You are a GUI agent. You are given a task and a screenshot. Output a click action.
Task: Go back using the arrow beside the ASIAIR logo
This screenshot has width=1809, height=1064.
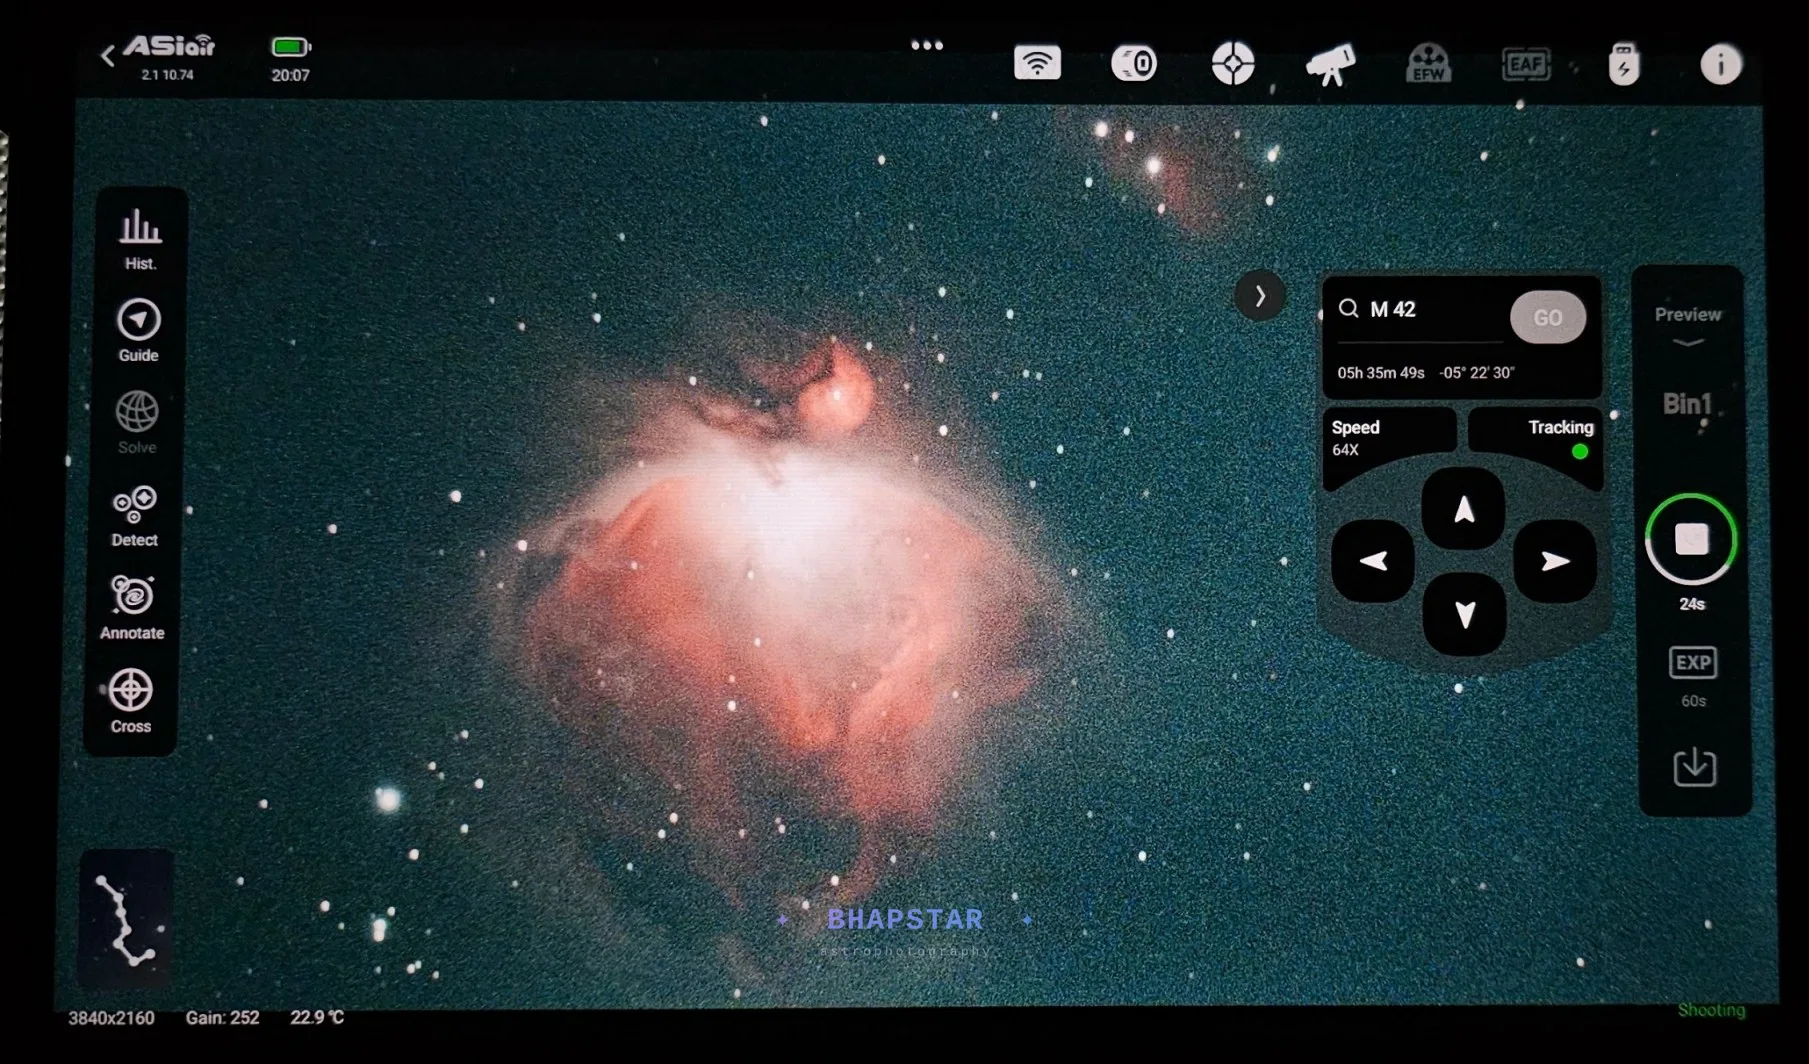(108, 56)
